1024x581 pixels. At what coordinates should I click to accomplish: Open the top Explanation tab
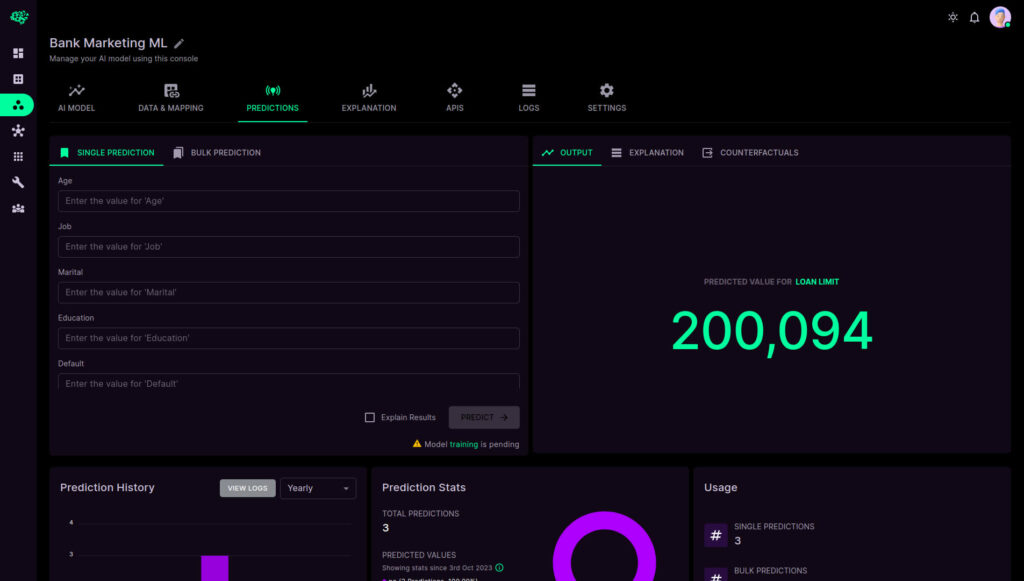click(x=369, y=98)
